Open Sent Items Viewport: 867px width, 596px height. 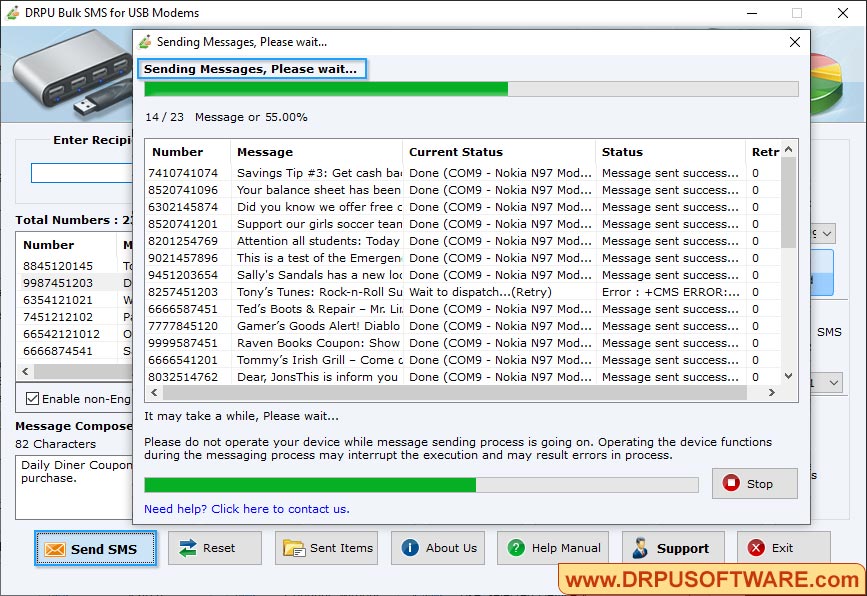point(326,548)
